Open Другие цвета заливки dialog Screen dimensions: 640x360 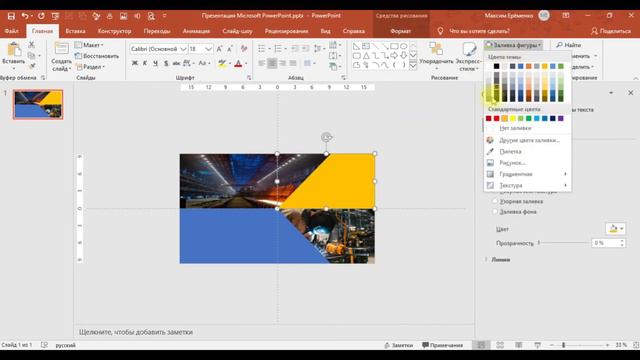pyautogui.click(x=529, y=140)
